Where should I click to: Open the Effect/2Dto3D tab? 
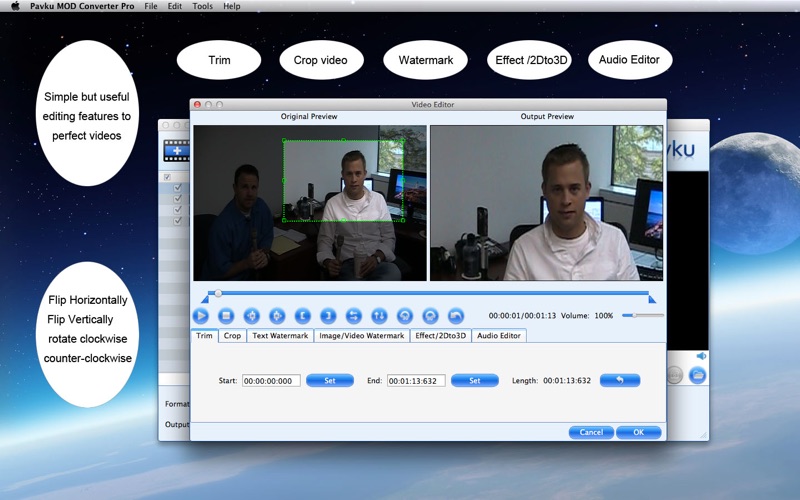(441, 336)
